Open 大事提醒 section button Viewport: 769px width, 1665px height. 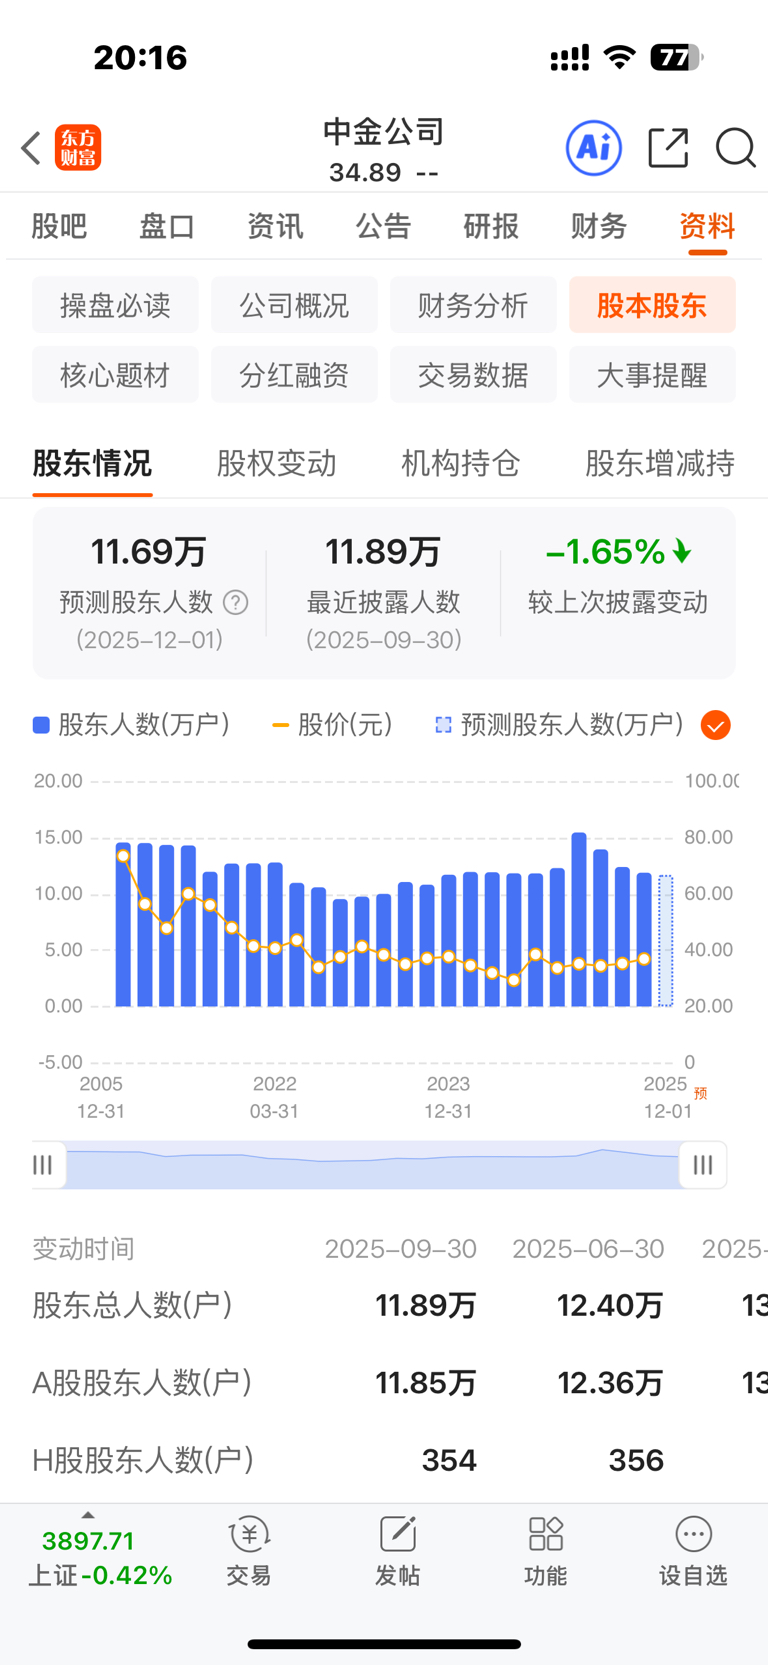point(652,375)
